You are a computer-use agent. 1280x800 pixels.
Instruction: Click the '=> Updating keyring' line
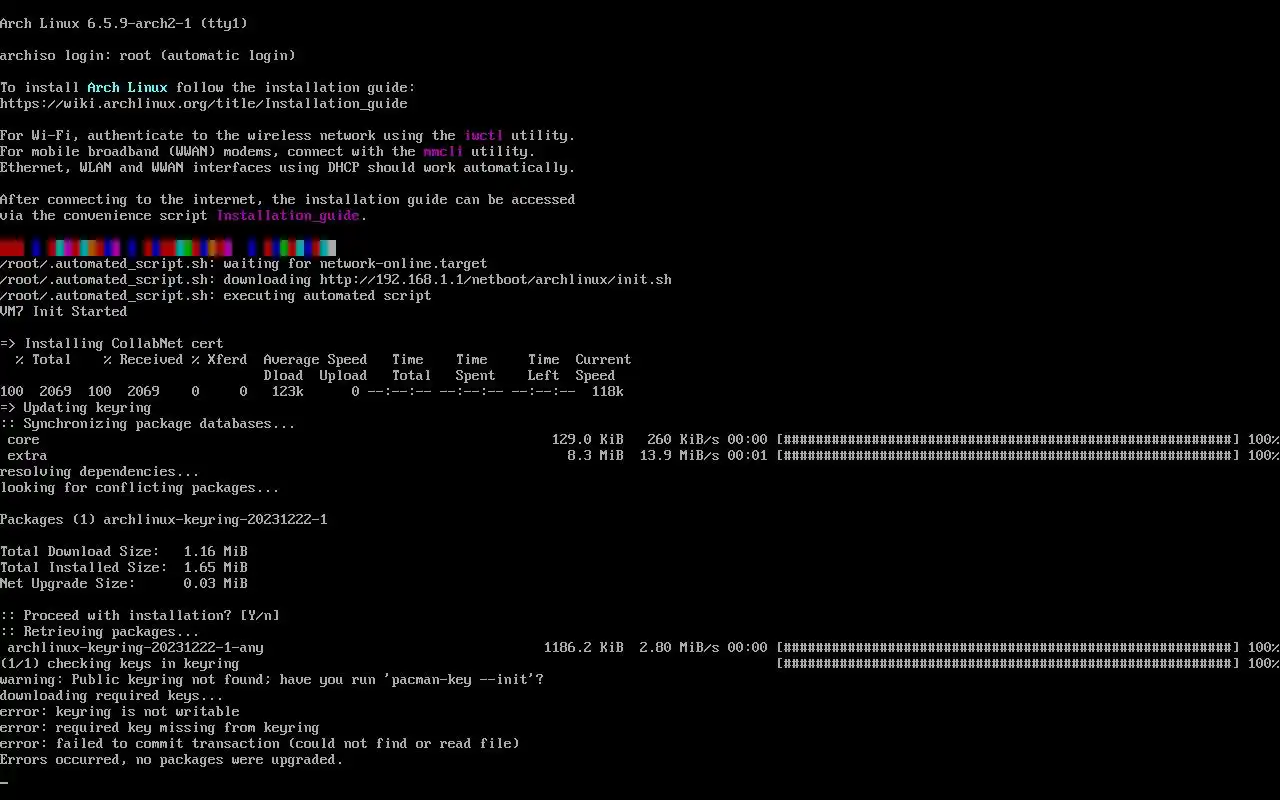tap(76, 407)
